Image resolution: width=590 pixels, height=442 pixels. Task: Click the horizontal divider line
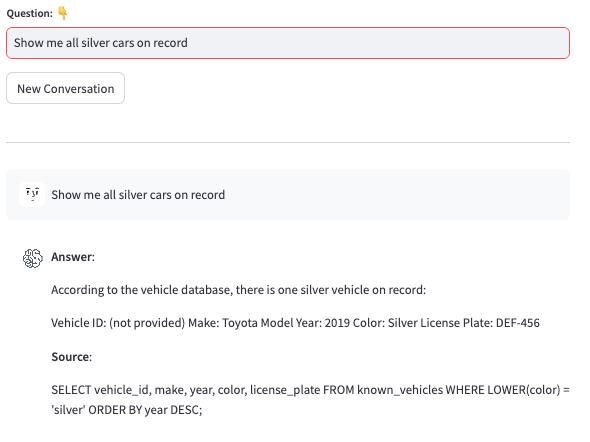288,143
